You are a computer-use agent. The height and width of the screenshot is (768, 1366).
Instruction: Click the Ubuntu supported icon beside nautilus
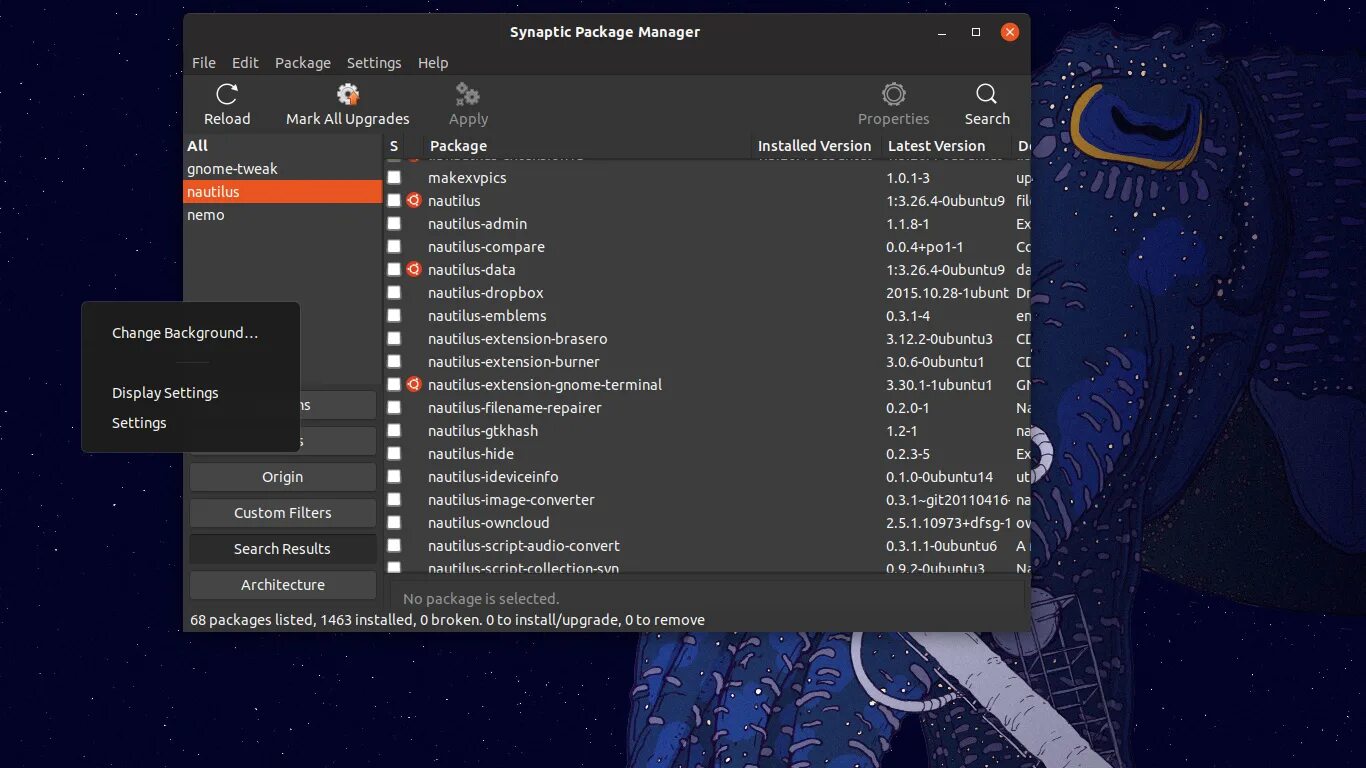414,201
